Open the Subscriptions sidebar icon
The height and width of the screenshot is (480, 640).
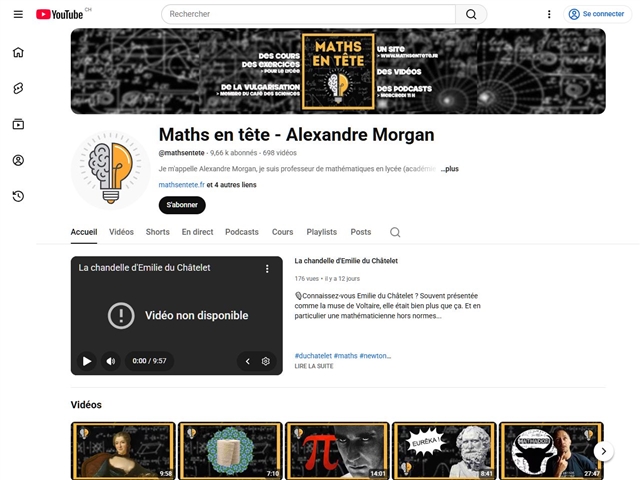18,124
